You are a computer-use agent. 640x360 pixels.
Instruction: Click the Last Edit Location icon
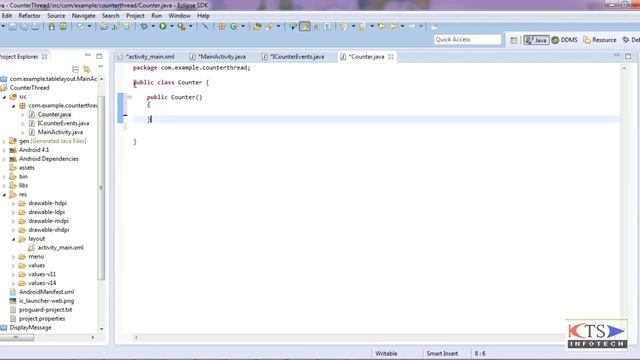pos(382,27)
